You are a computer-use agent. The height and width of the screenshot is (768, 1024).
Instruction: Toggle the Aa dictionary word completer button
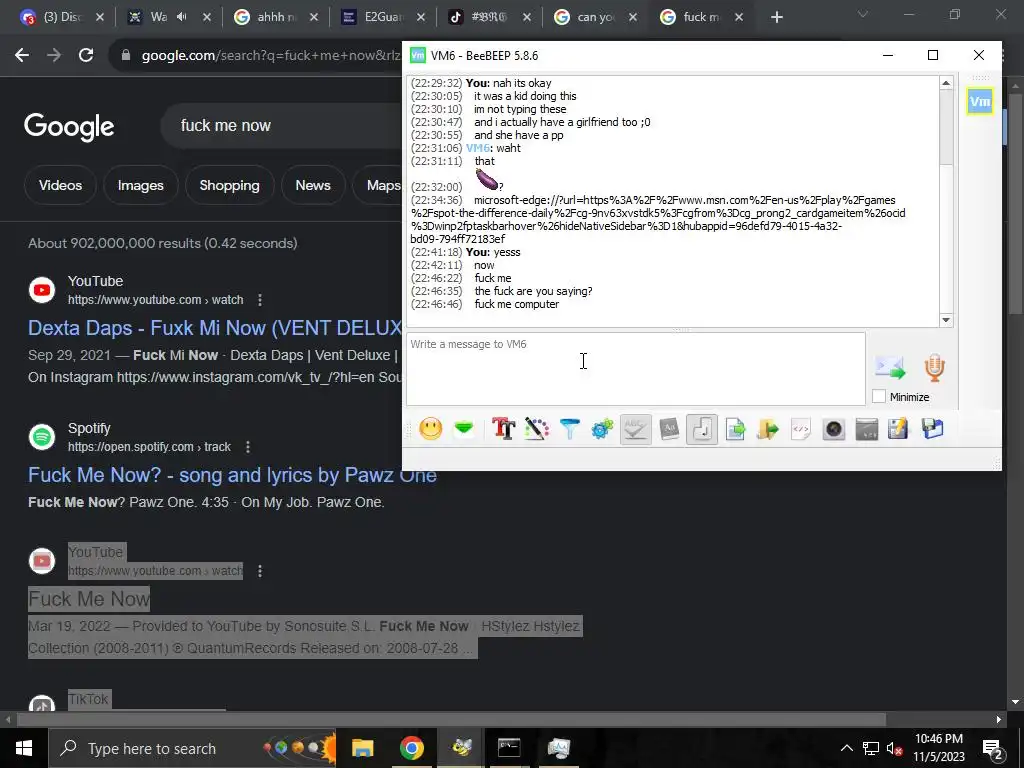pos(669,429)
